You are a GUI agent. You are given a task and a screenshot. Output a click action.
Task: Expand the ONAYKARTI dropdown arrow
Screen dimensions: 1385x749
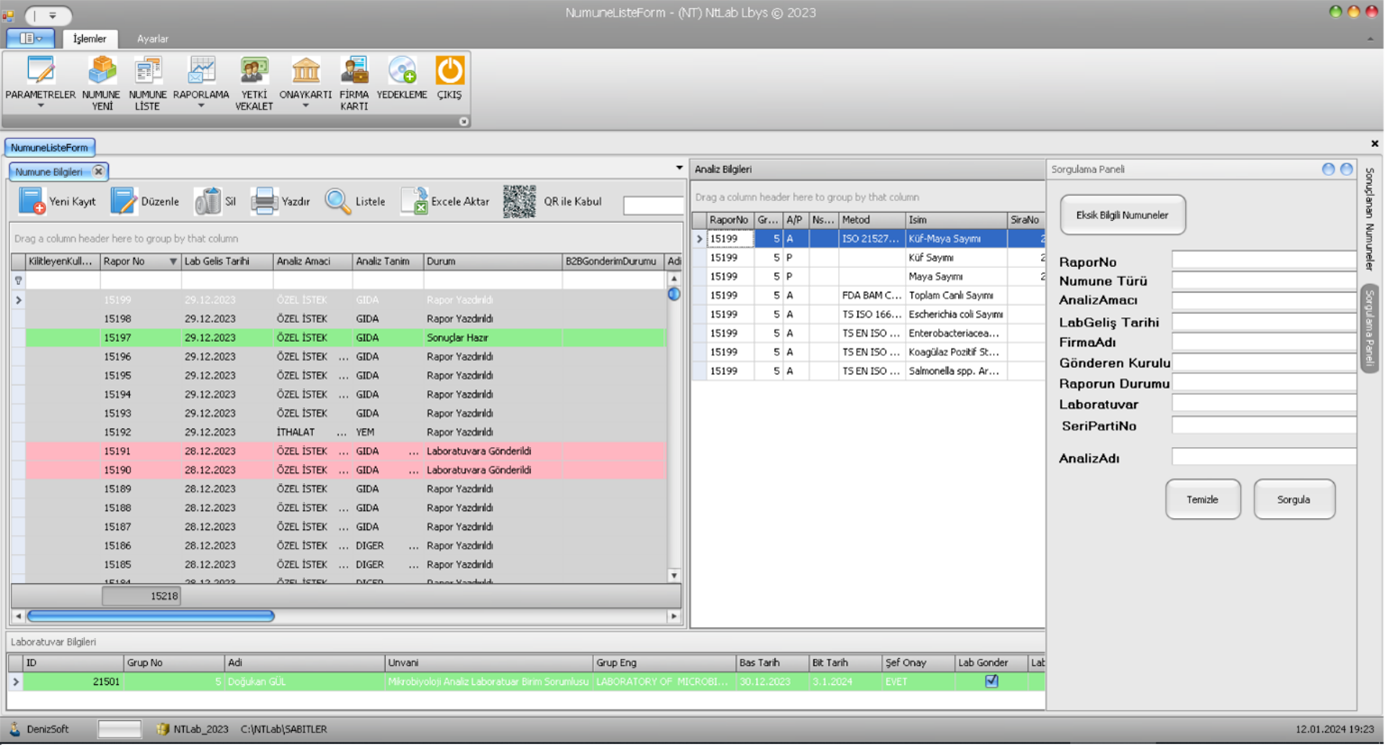click(x=305, y=106)
